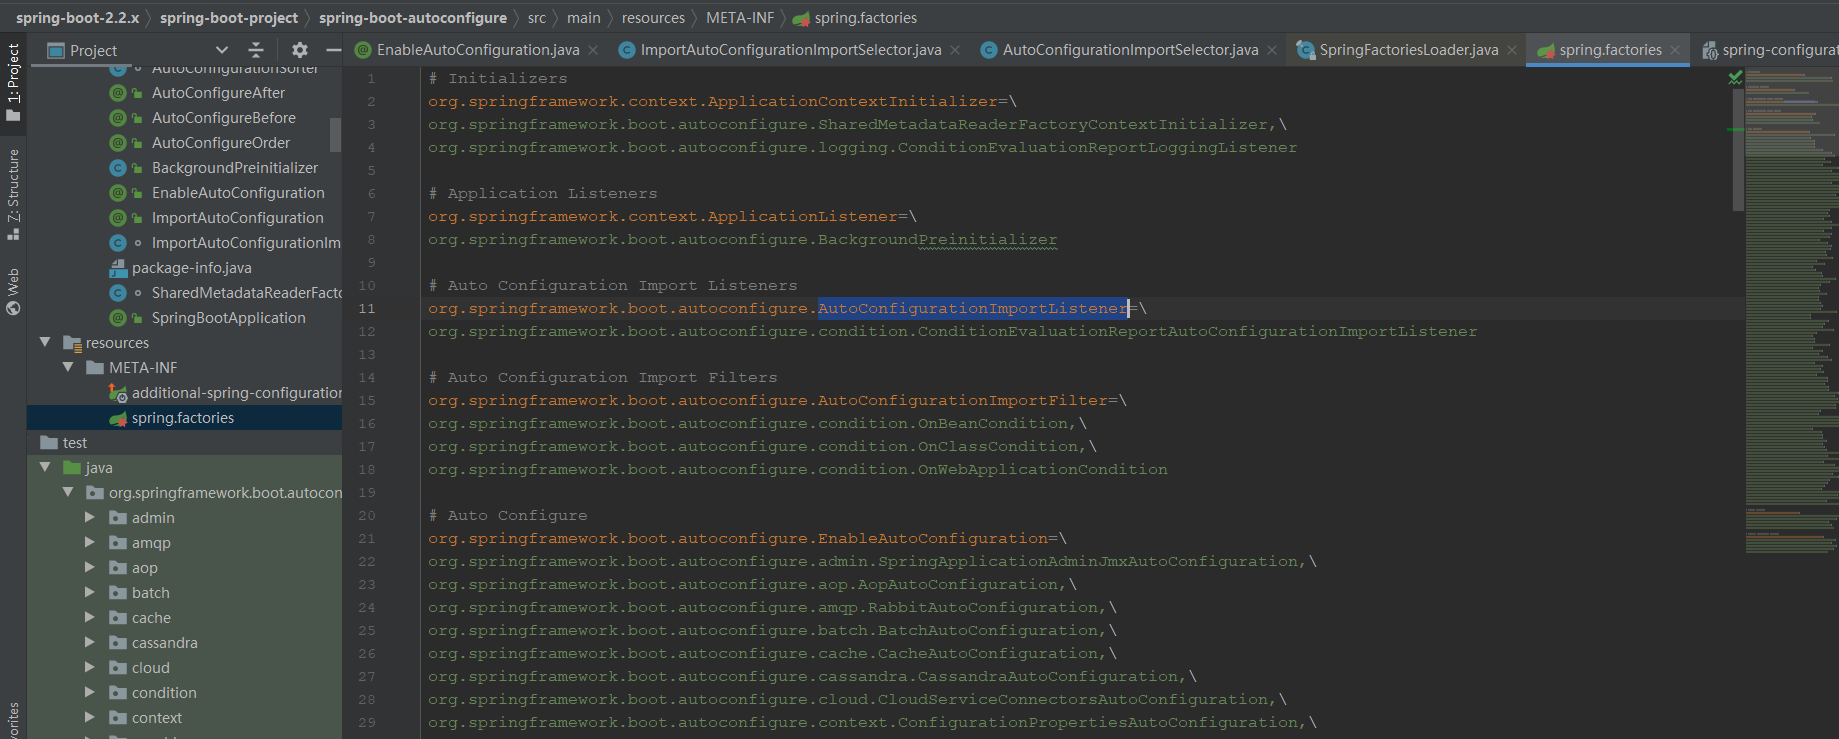Select BackgroundPreinitializer class in tree

click(235, 168)
